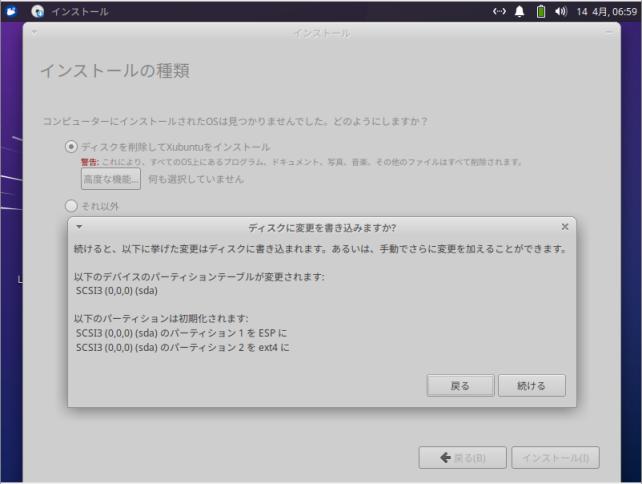Click the インストールの種類 heading
The image size is (642, 484).
pos(115,70)
